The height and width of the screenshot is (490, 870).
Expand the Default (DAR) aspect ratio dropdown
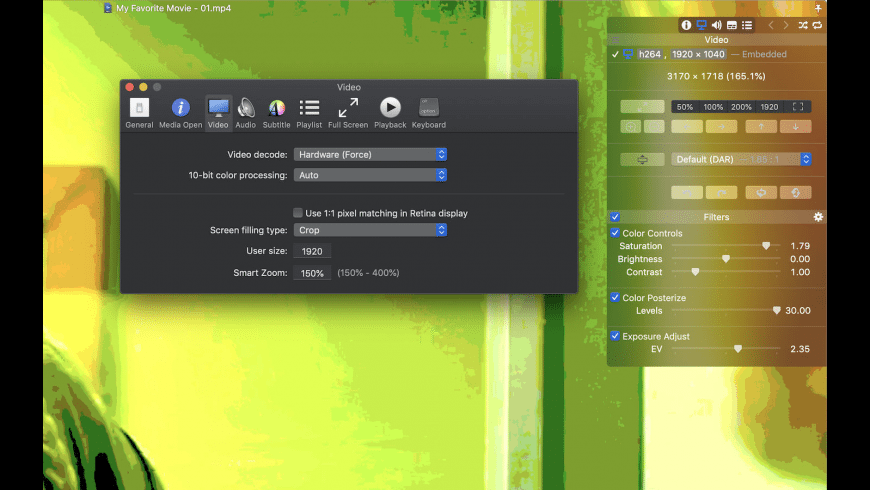click(x=741, y=159)
